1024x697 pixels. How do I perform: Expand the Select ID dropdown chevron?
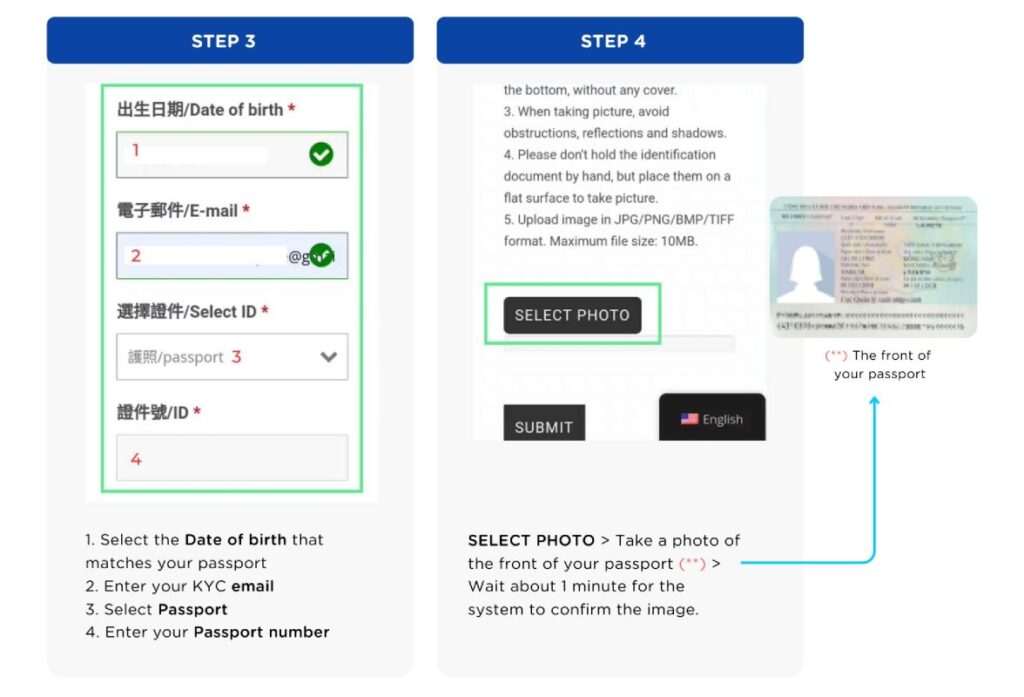point(328,357)
